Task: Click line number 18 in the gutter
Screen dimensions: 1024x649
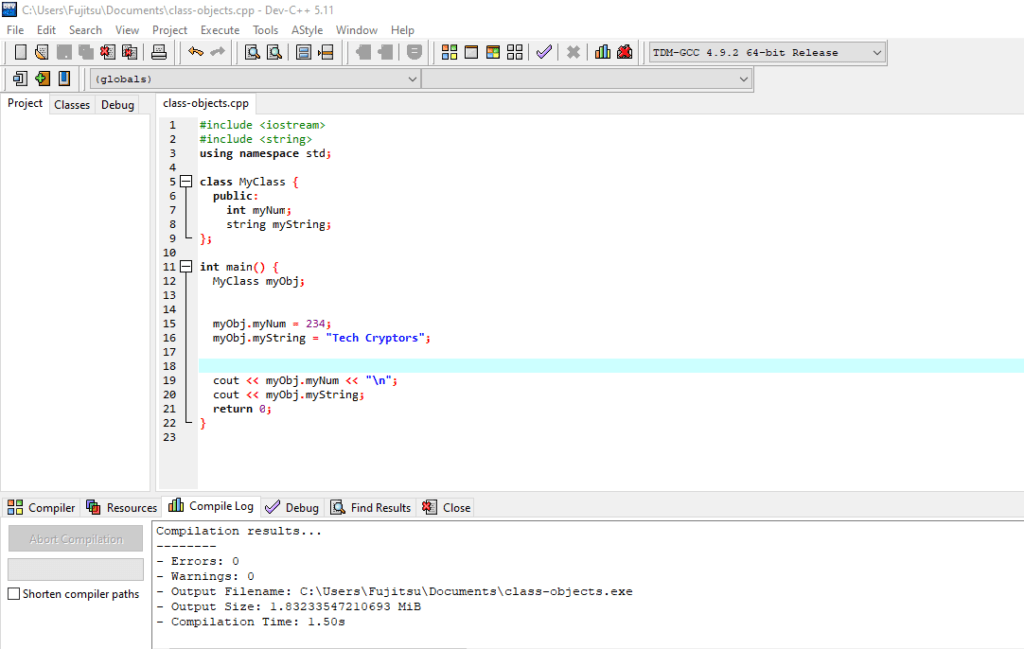Action: (x=170, y=366)
